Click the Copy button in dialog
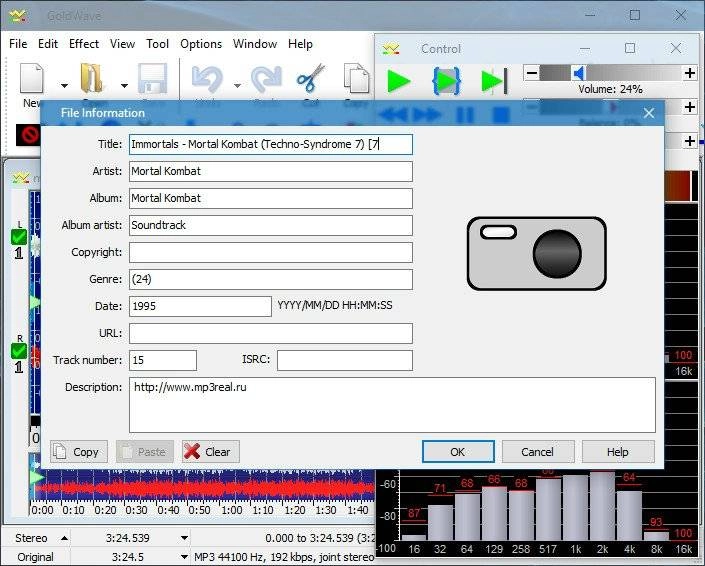The height and width of the screenshot is (566, 705). pos(79,452)
